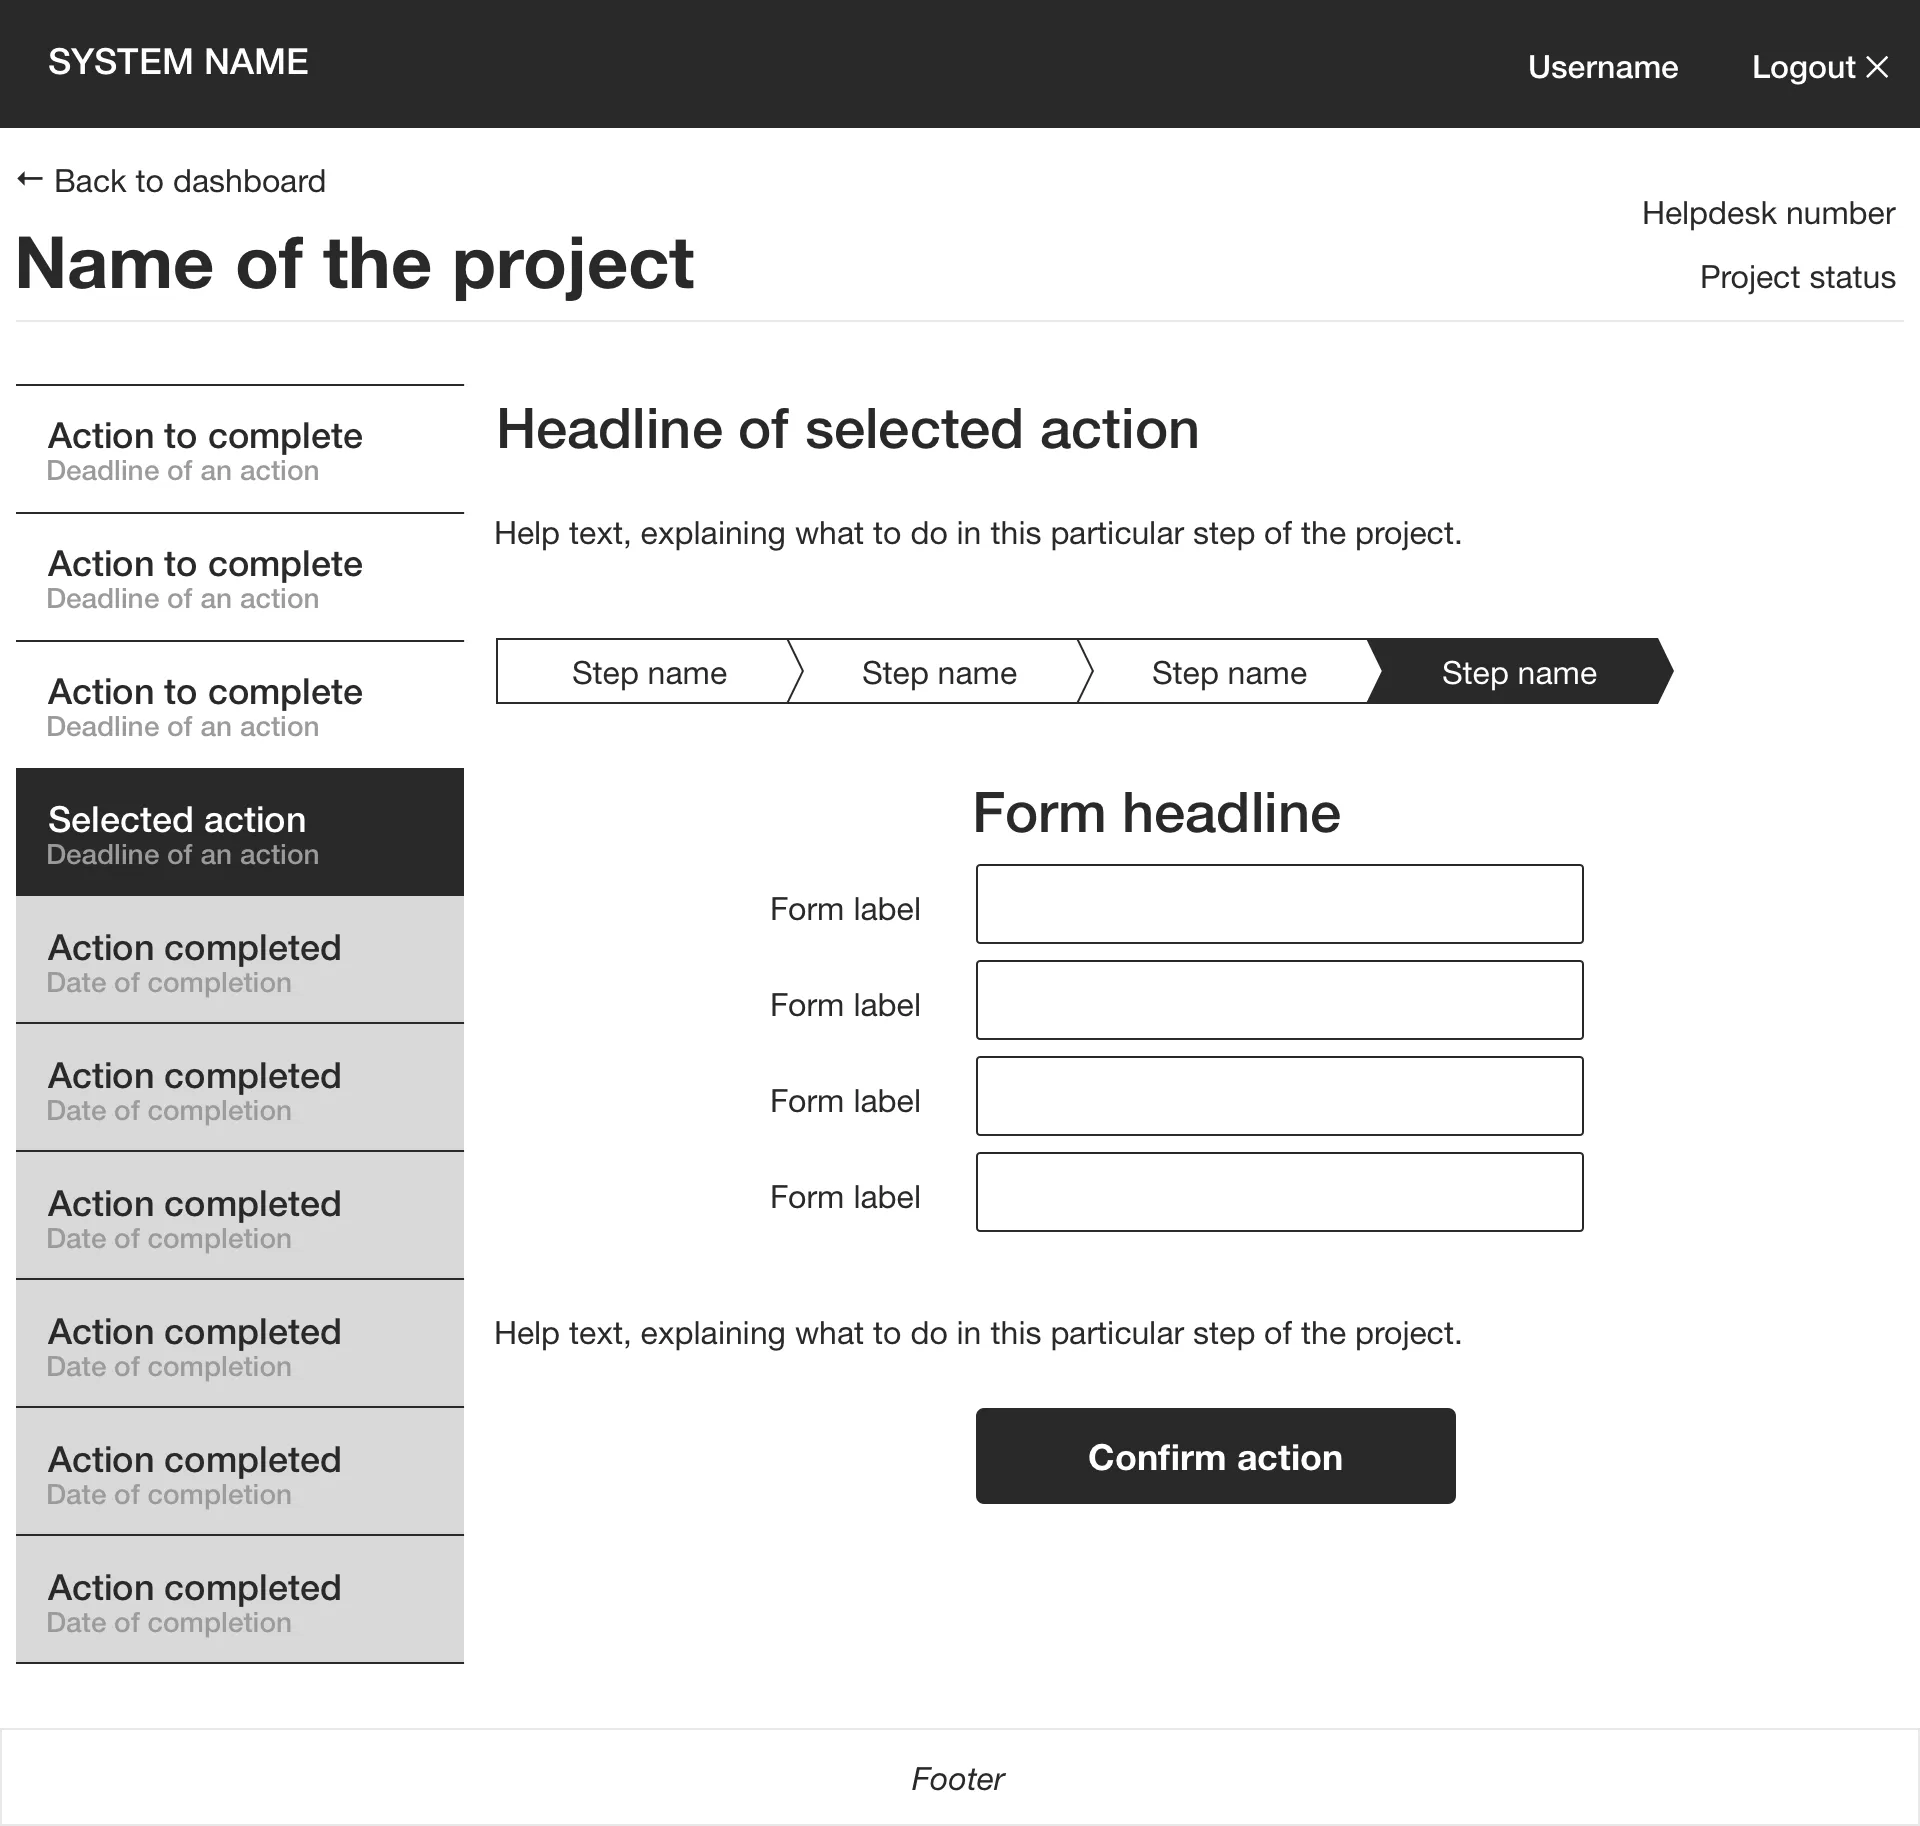Image resolution: width=1920 pixels, height=1826 pixels.
Task: Click the Confirm action button
Action: click(1215, 1456)
